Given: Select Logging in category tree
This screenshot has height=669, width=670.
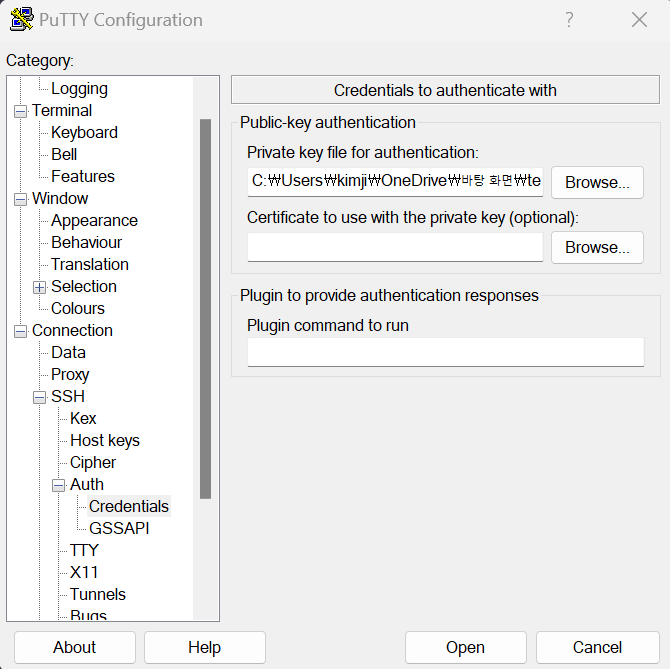Looking at the screenshot, I should pos(79,89).
